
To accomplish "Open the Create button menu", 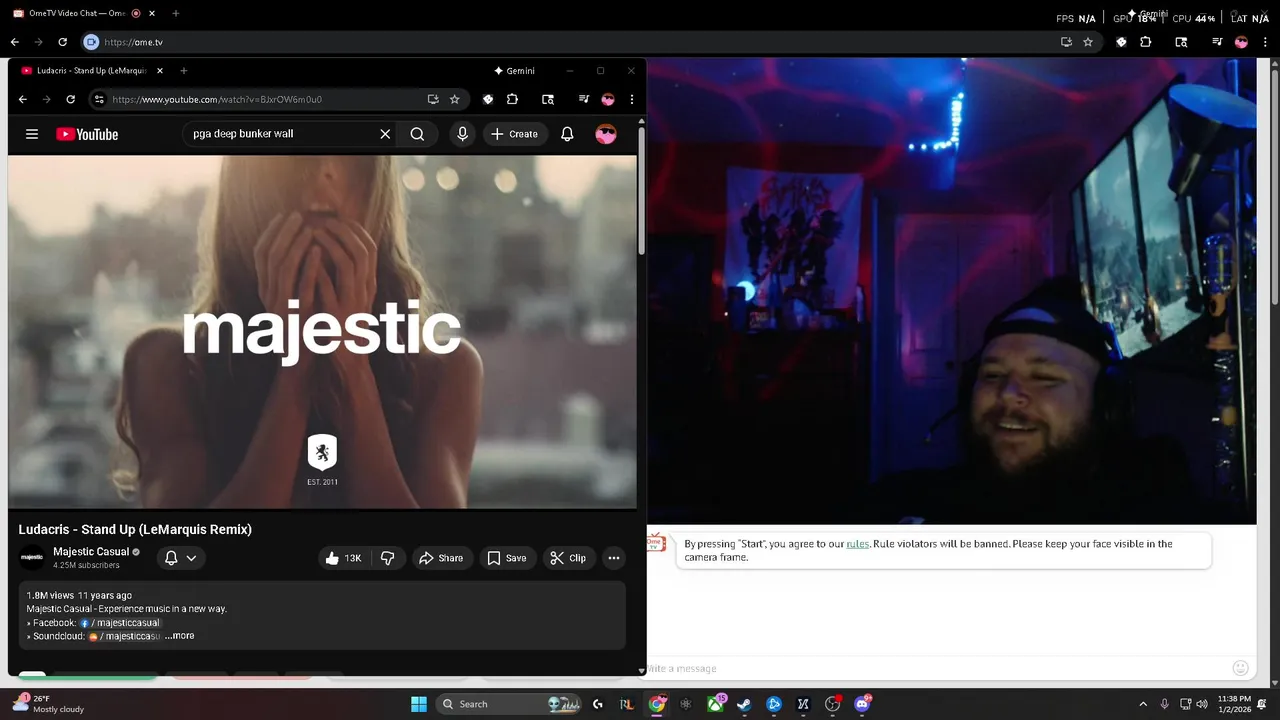I will point(515,134).
